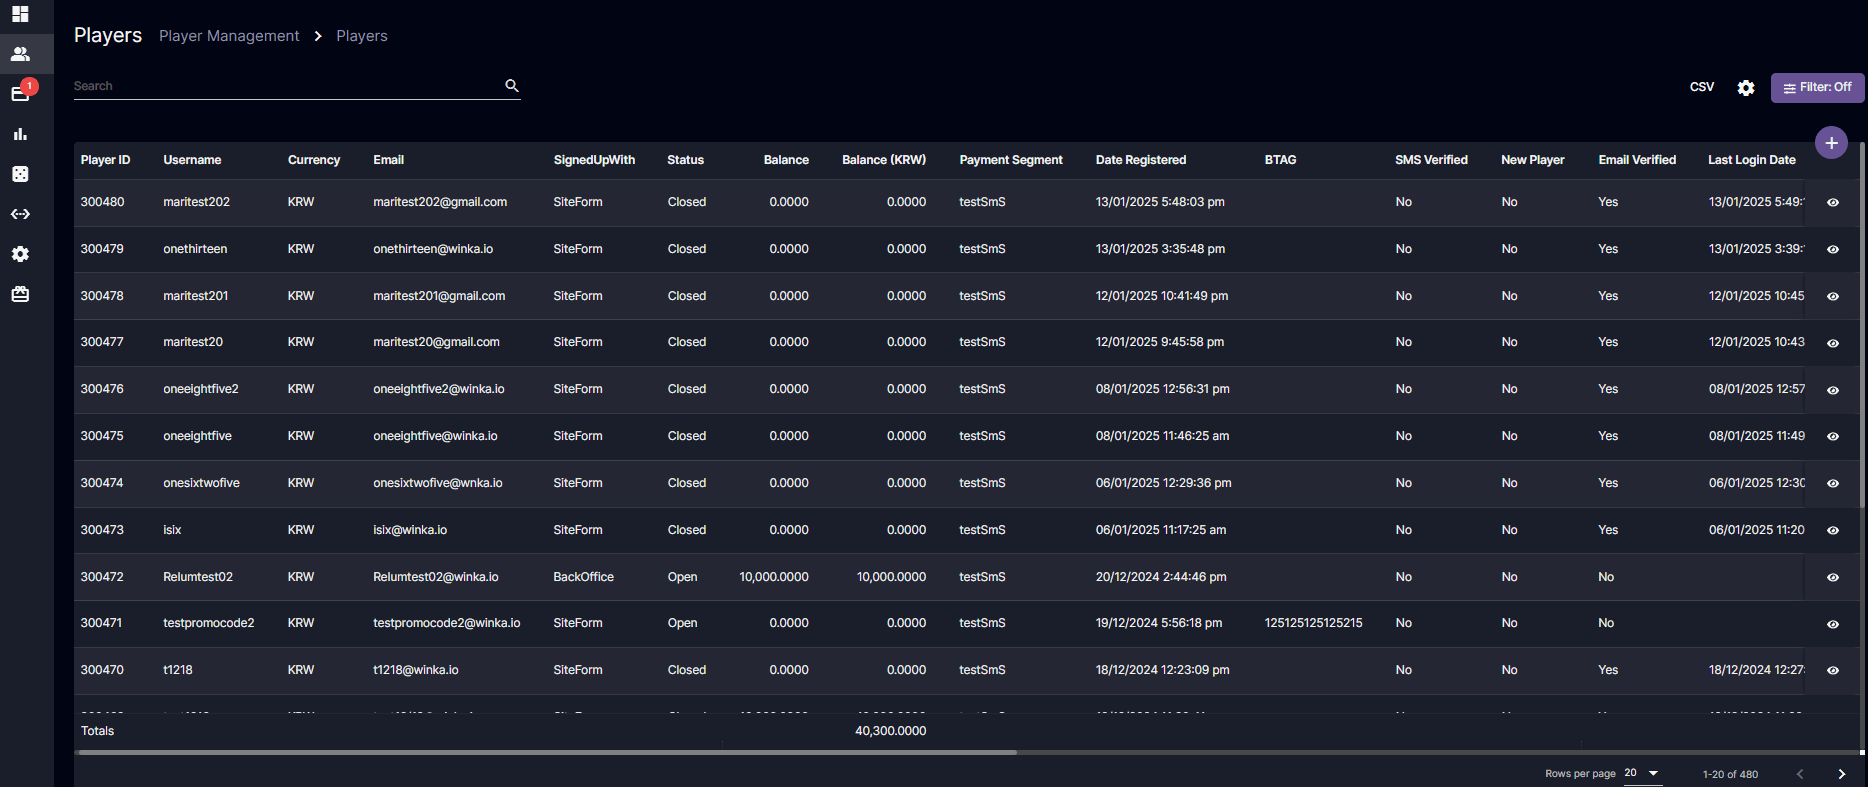View details for player 300480
The width and height of the screenshot is (1868, 787).
(1833, 202)
